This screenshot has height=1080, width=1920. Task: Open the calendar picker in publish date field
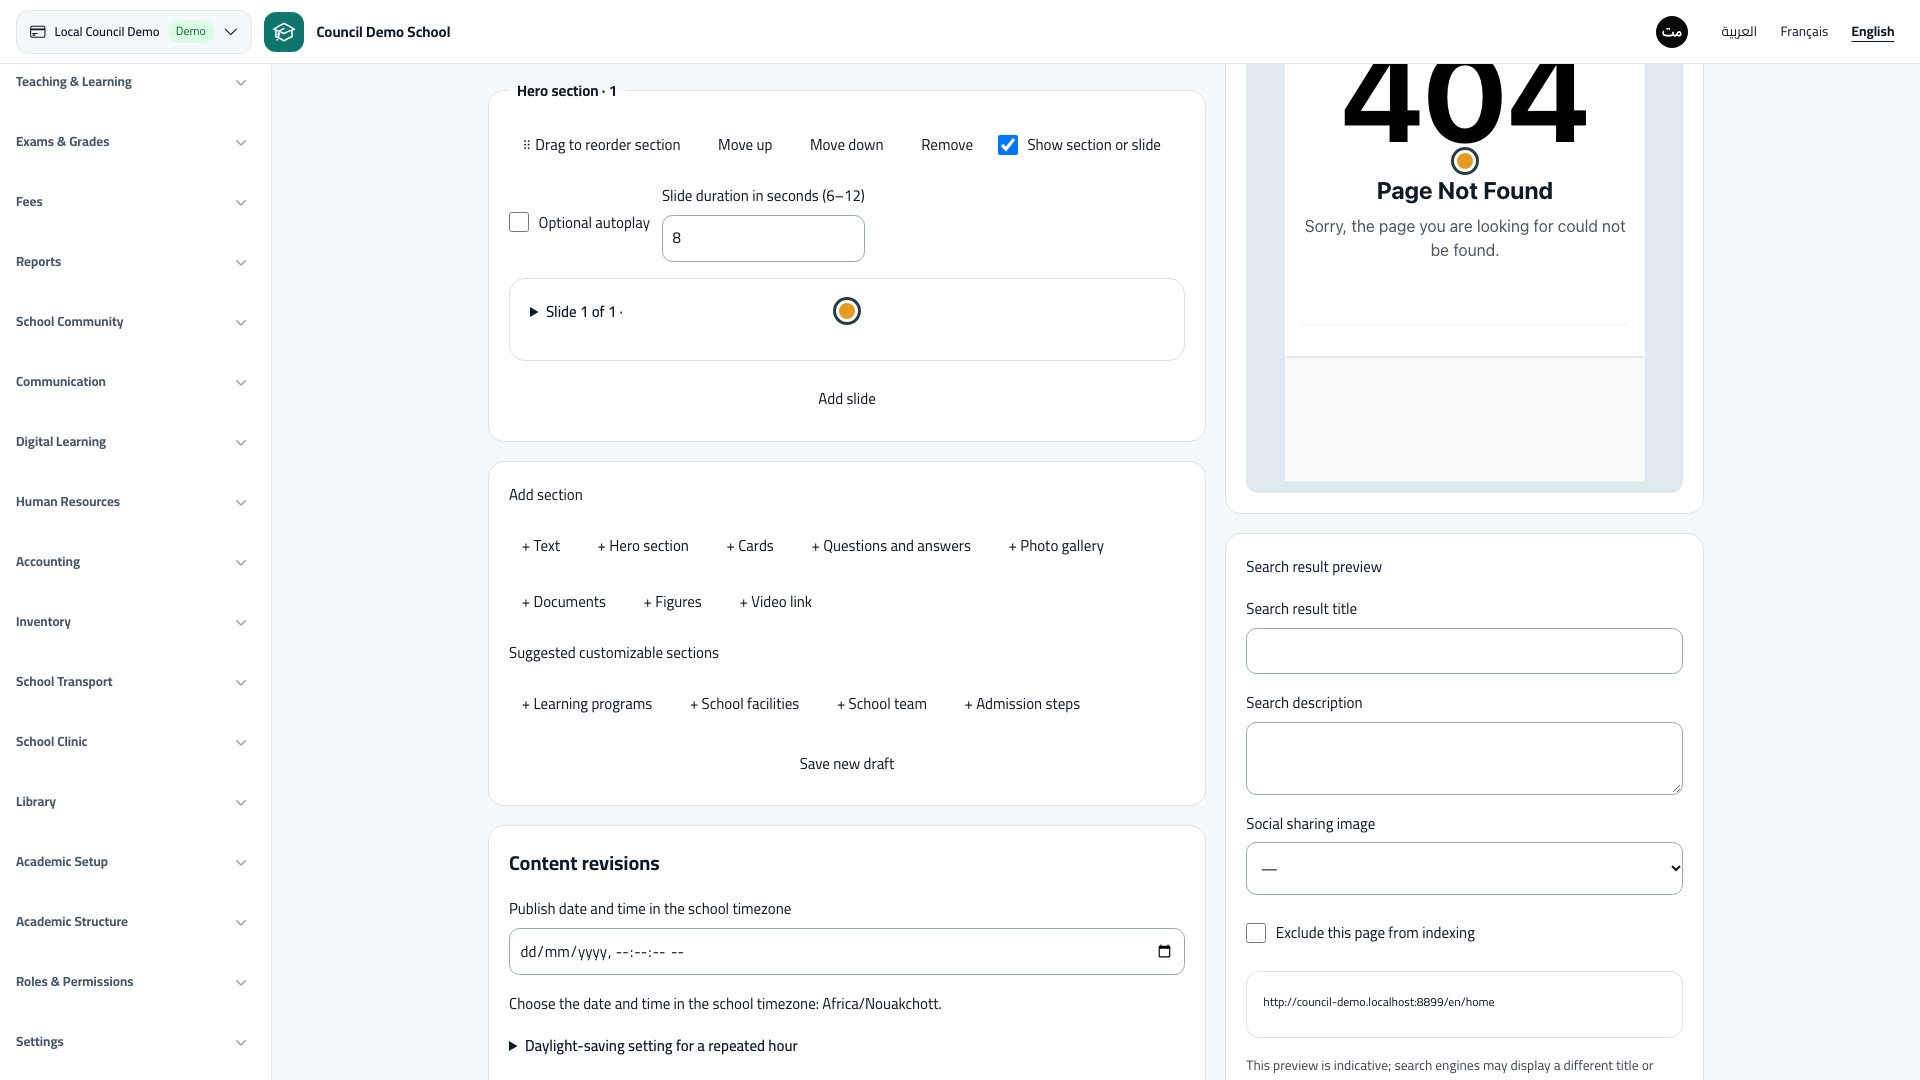coord(1164,951)
